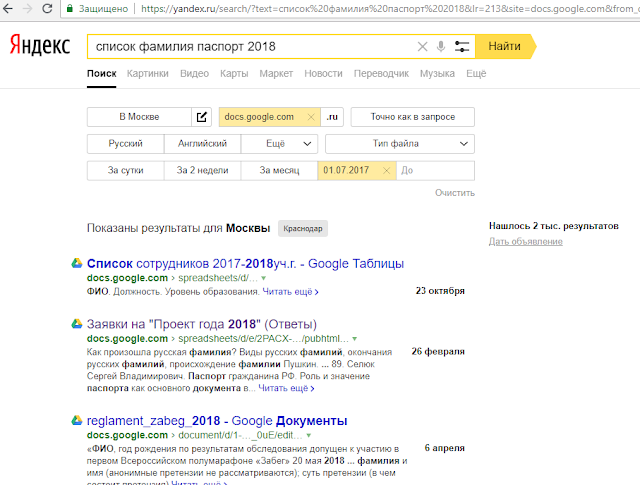Select the За месяц time filter
Screen dimensions: 640x485
(x=279, y=171)
